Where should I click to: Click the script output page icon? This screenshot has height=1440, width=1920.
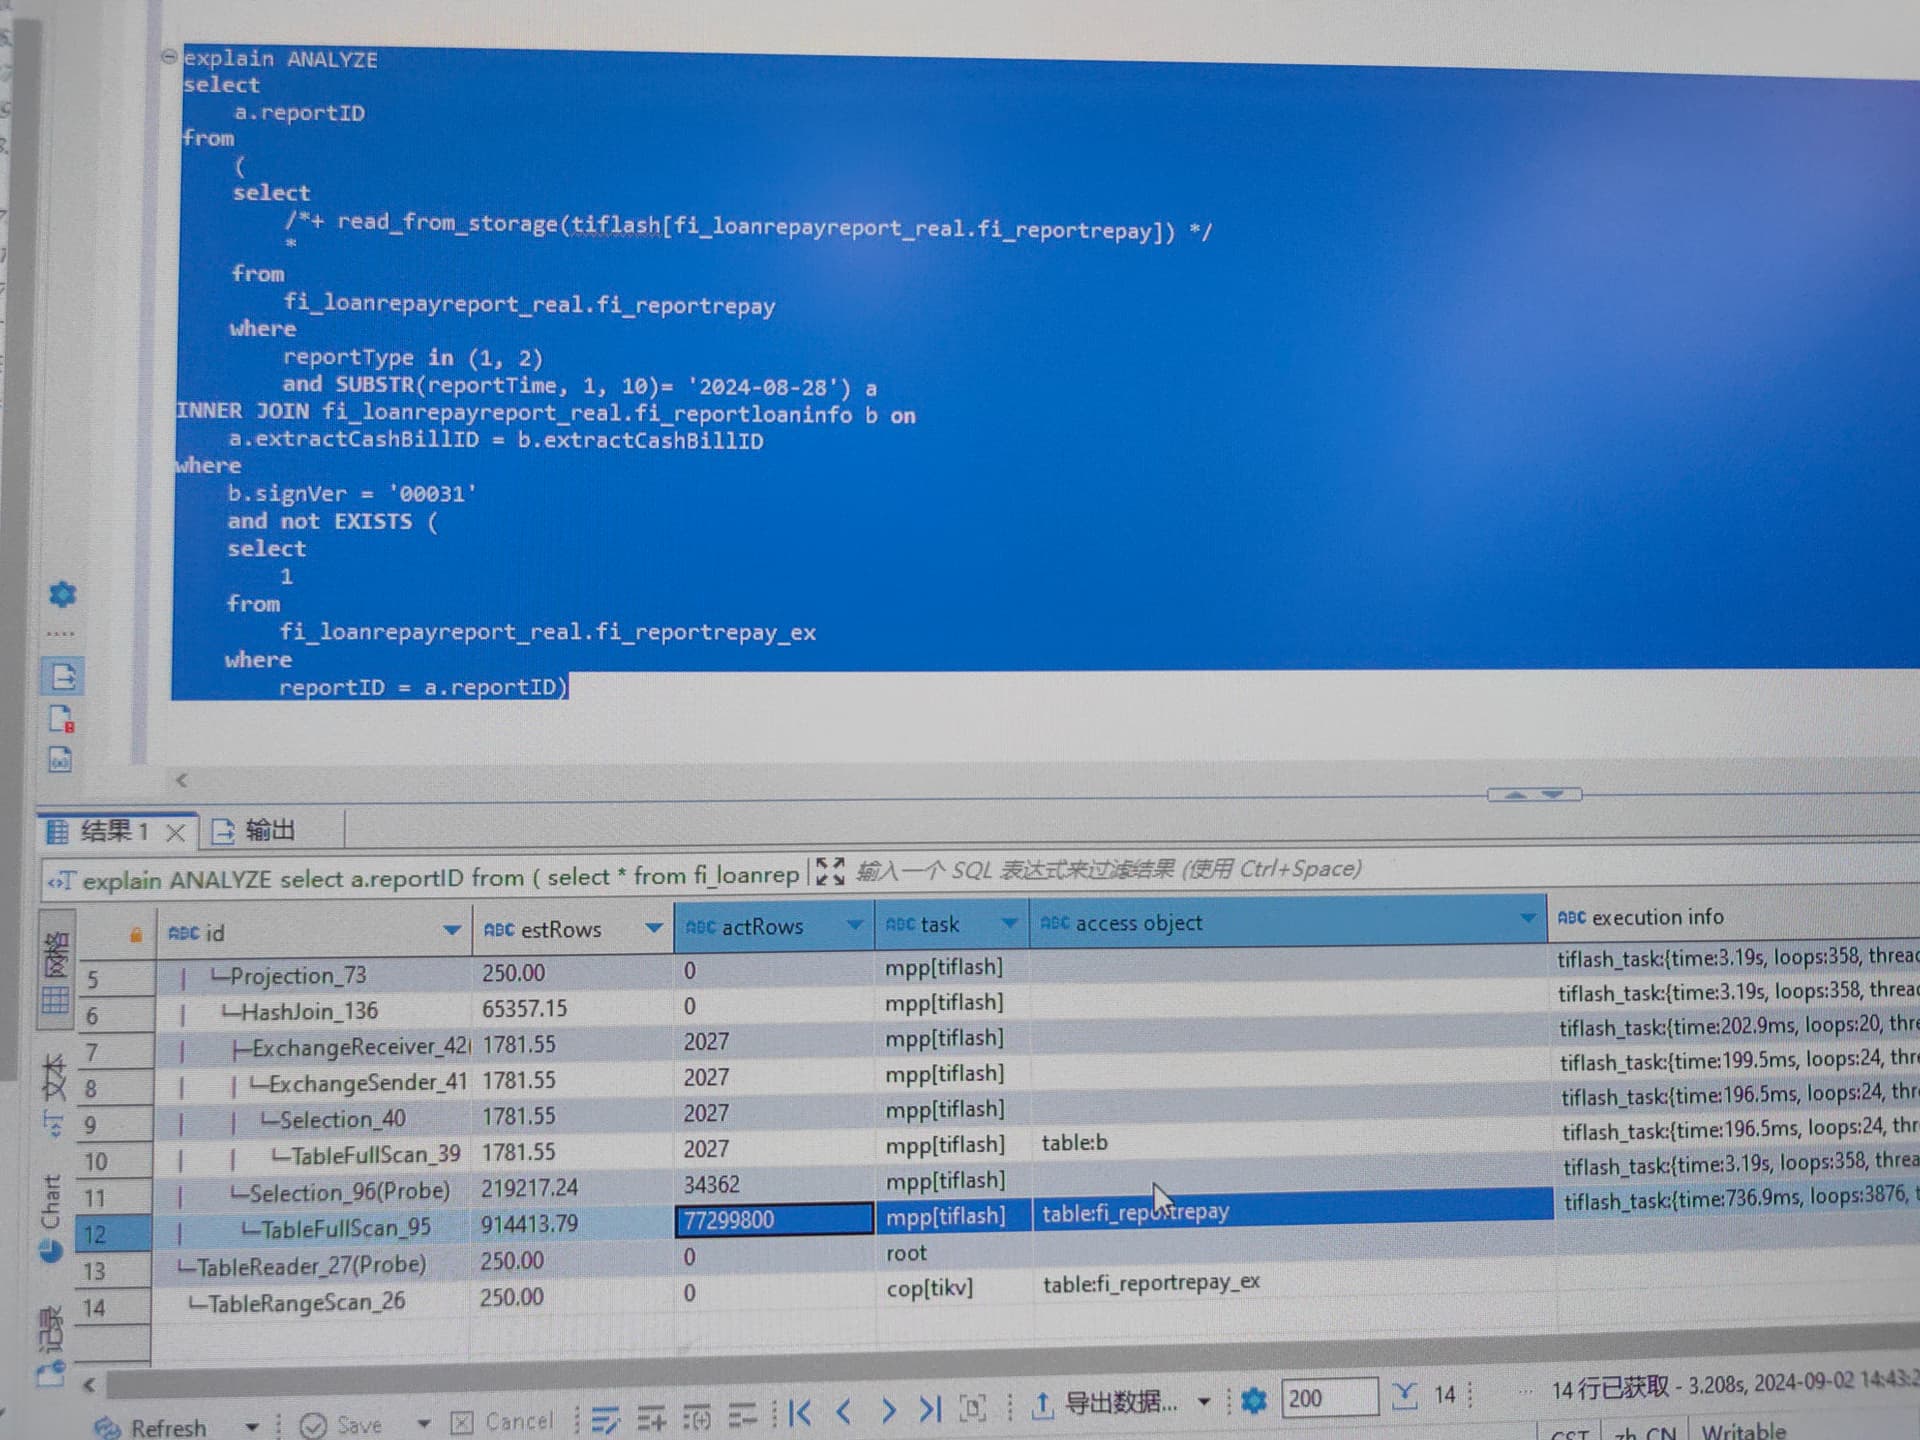[x=62, y=677]
